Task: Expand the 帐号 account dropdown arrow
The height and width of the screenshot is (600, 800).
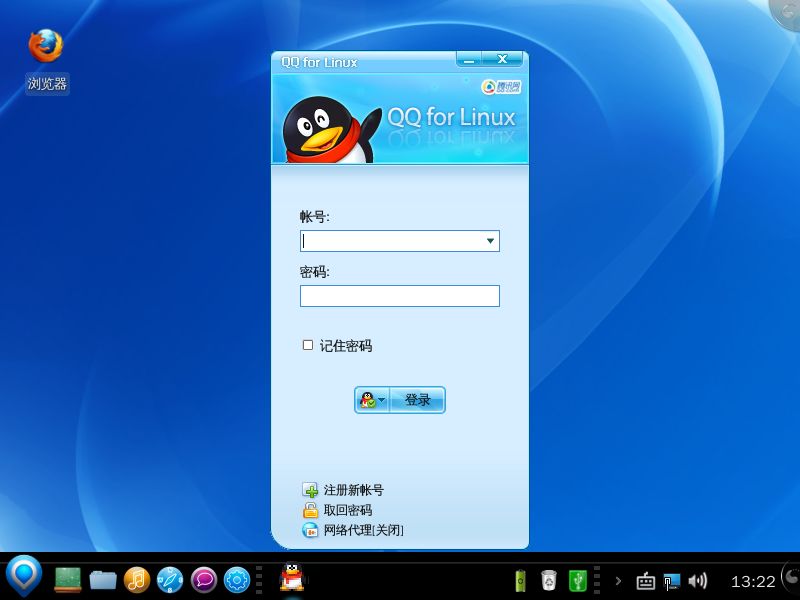Action: click(490, 241)
